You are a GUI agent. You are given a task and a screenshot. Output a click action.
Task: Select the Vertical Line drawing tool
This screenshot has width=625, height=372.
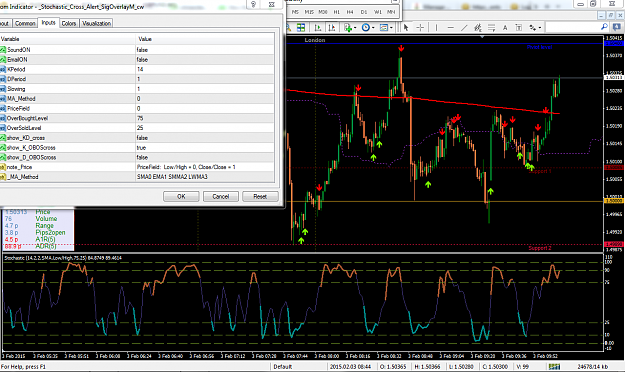(436, 28)
